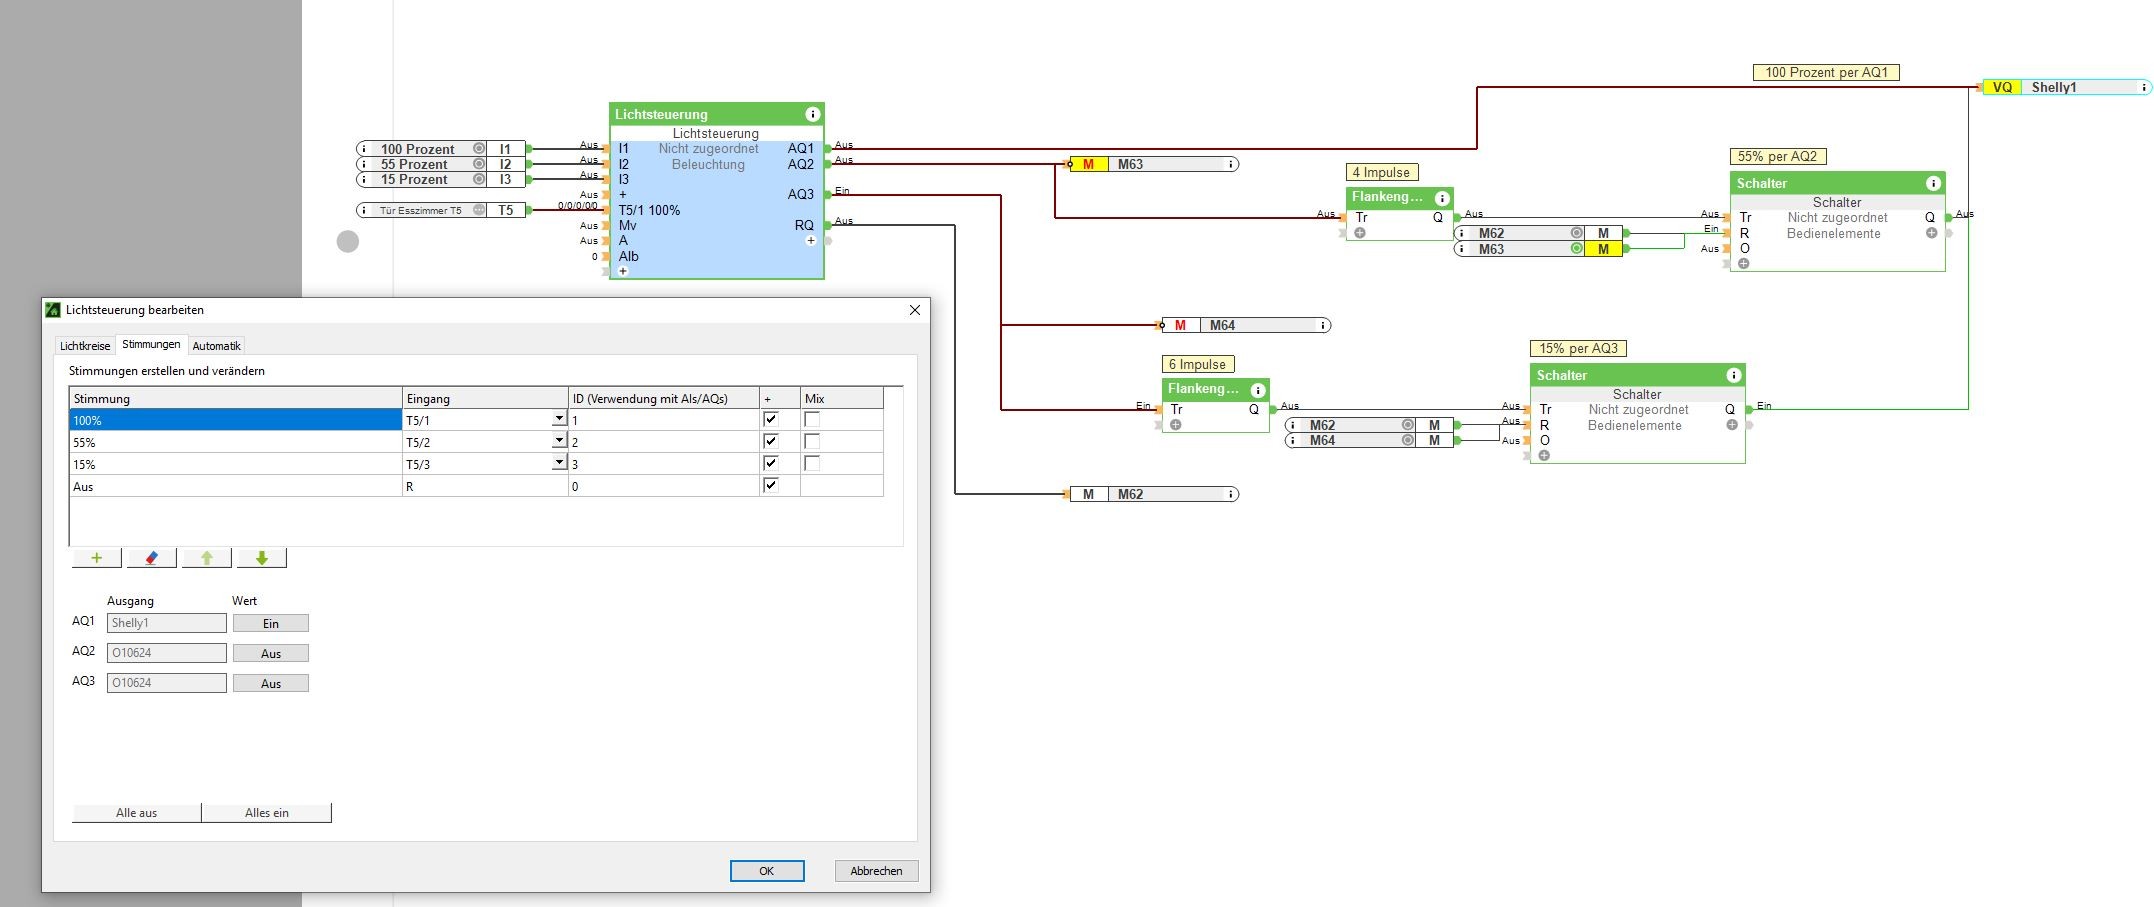Open the Lichtsteuerung block info icon
Viewport: 2154px width, 907px height.
812,114
